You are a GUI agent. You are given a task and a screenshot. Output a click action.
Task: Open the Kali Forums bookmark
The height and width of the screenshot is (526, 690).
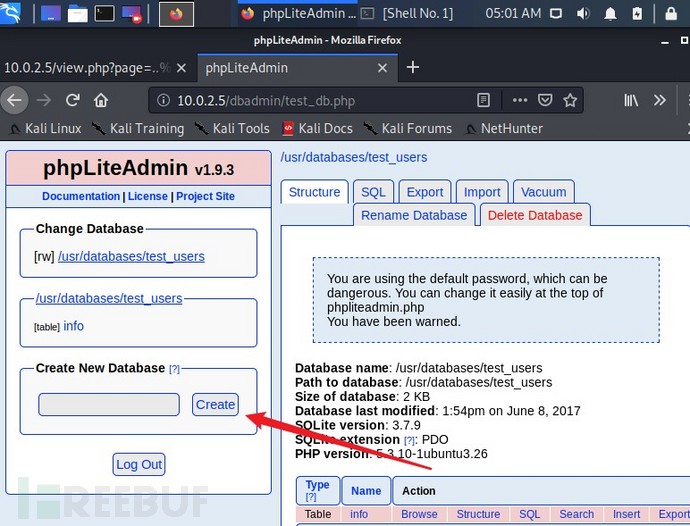[x=408, y=128]
